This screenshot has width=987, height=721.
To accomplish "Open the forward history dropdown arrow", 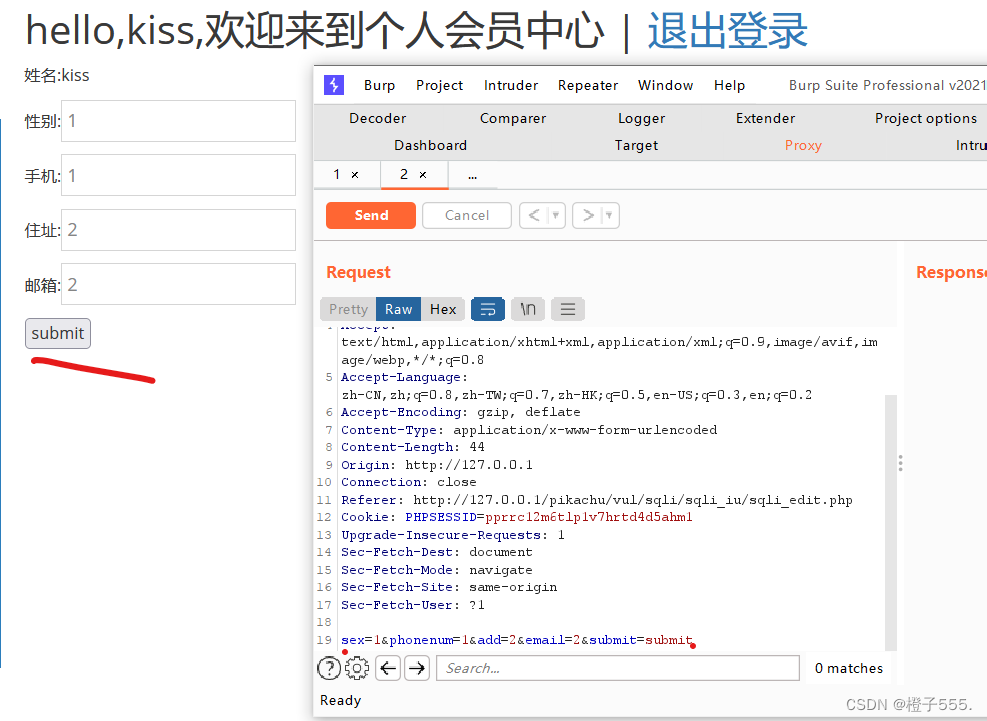I will [x=609, y=215].
